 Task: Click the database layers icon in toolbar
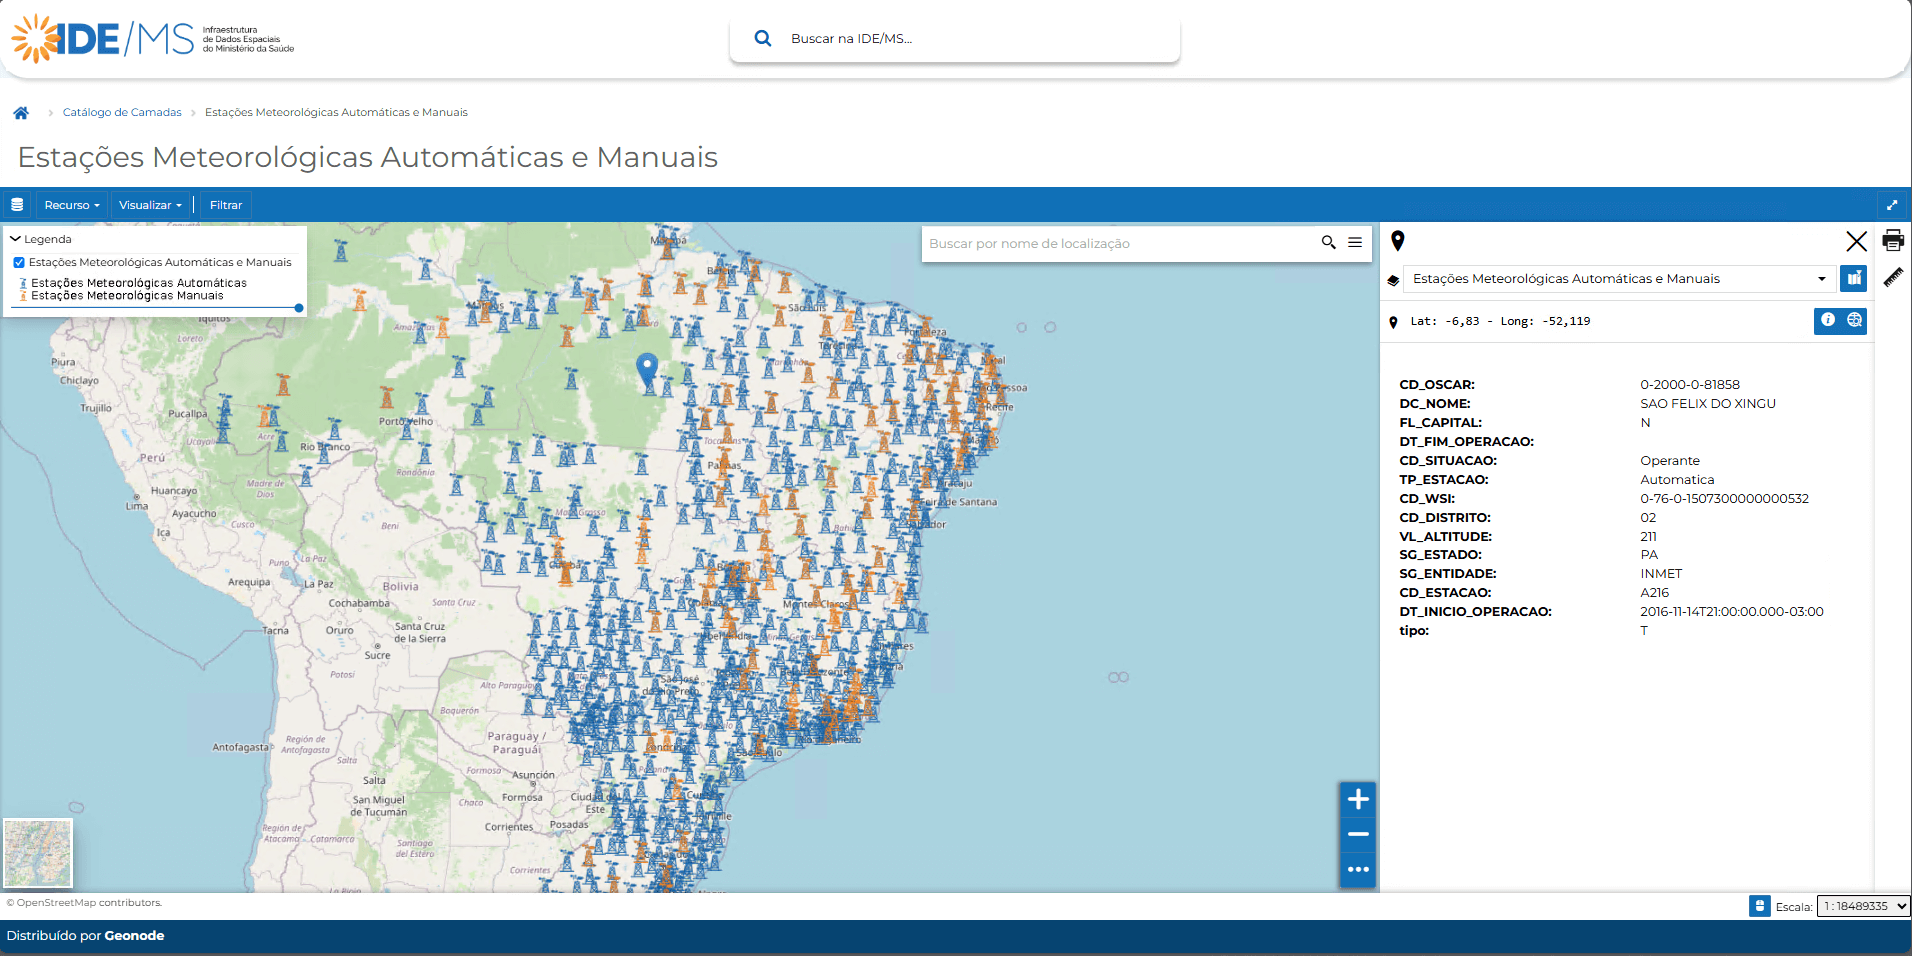tap(17, 205)
